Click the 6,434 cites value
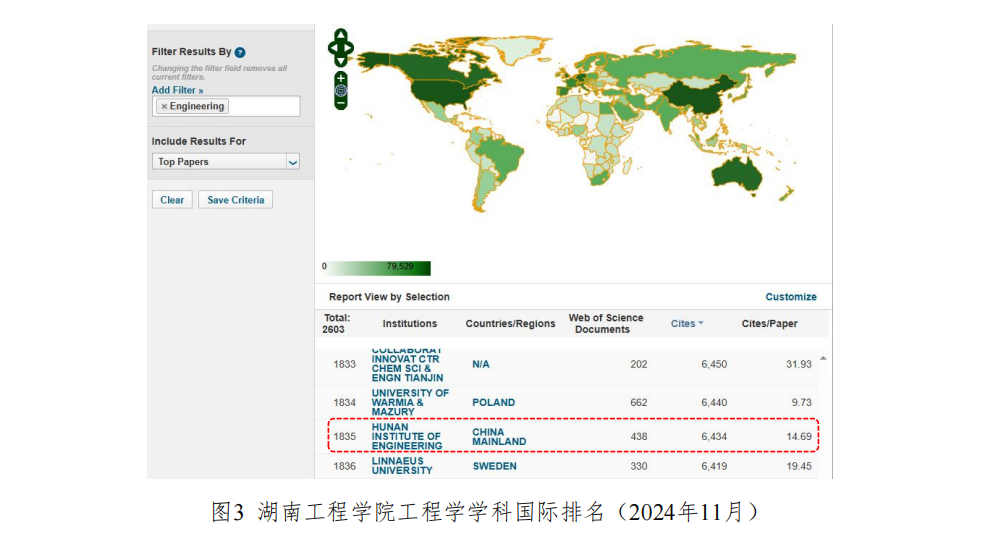Viewport: 981px width, 539px height. click(x=714, y=436)
